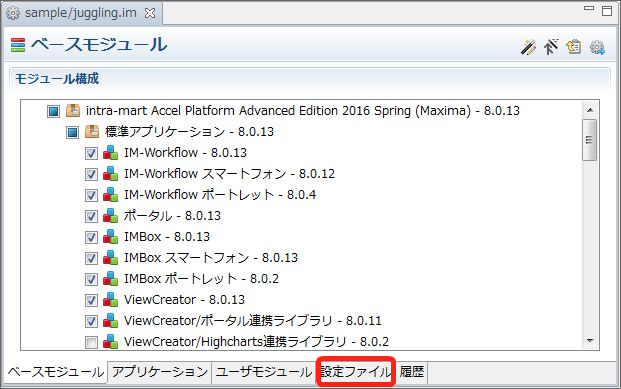Click the package icon of 標準アプリケーション
621x389 pixels.
(92, 132)
